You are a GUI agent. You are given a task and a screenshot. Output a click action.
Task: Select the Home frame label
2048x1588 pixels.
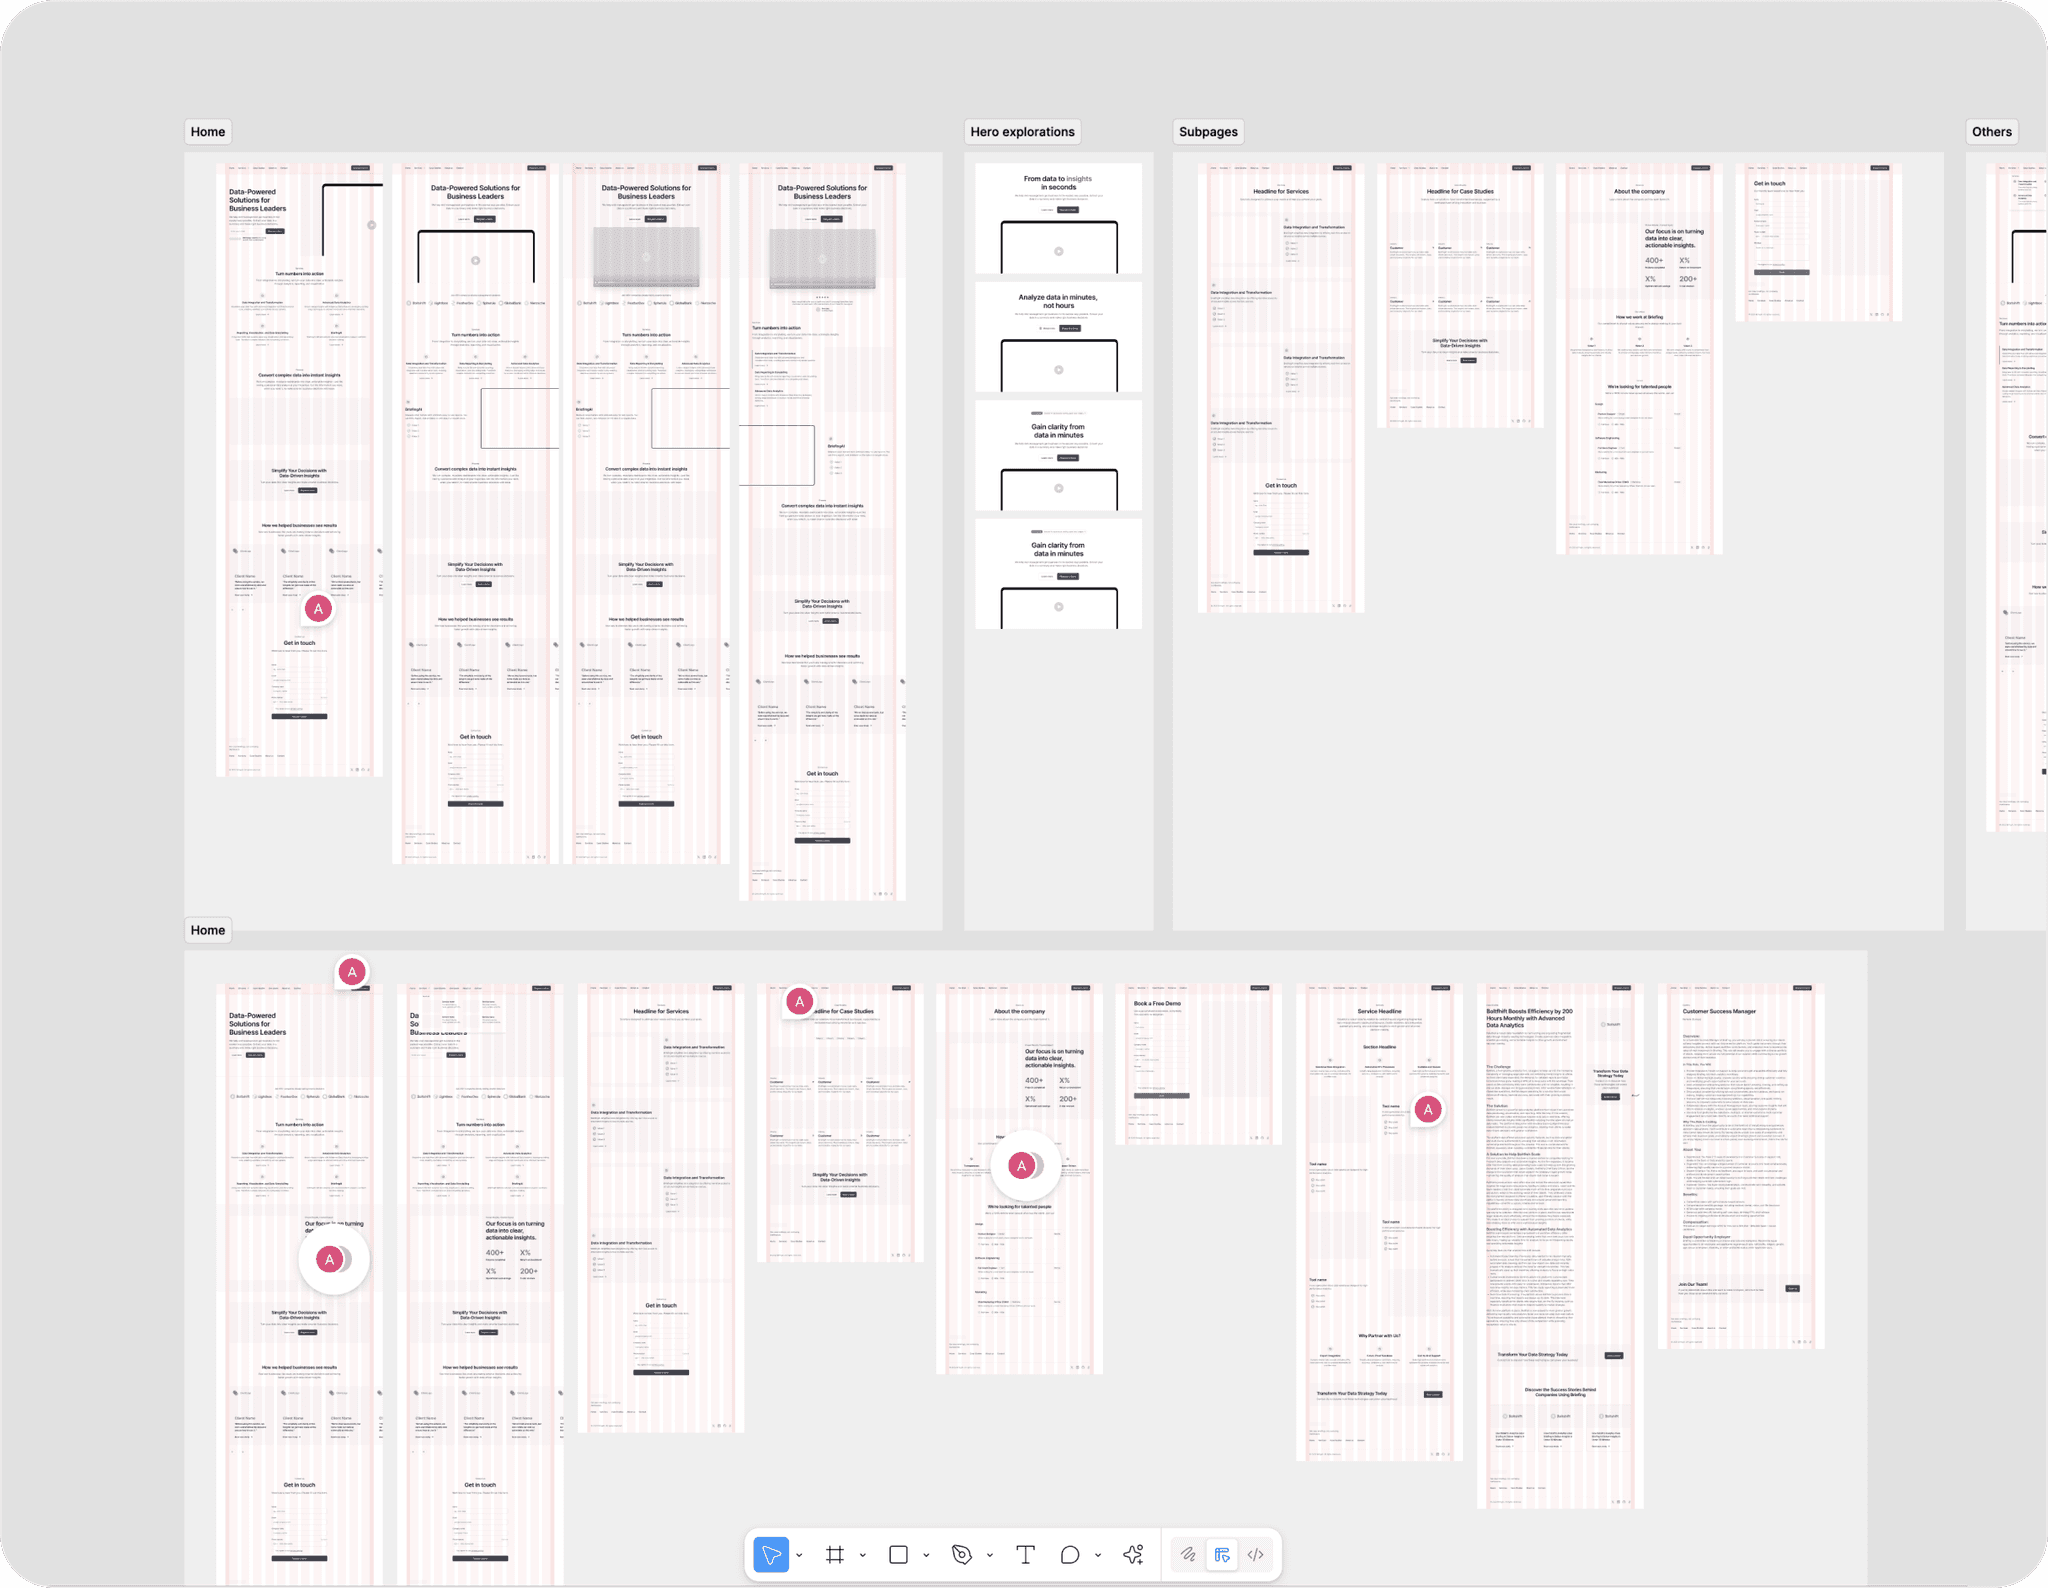208,131
